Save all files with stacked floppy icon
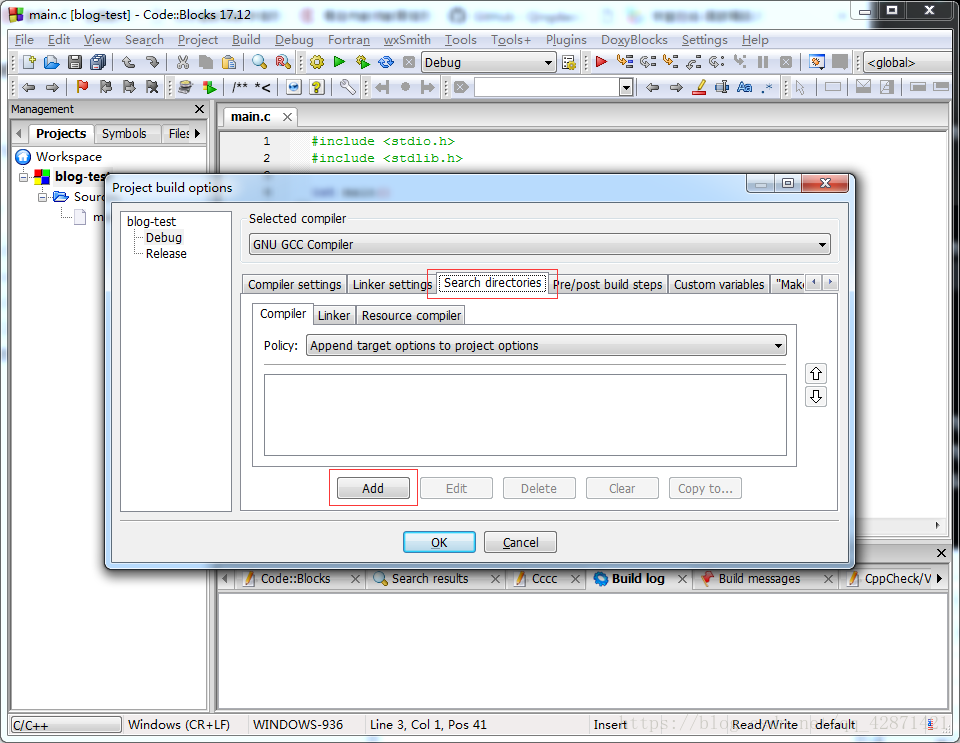960x743 pixels. pos(98,62)
